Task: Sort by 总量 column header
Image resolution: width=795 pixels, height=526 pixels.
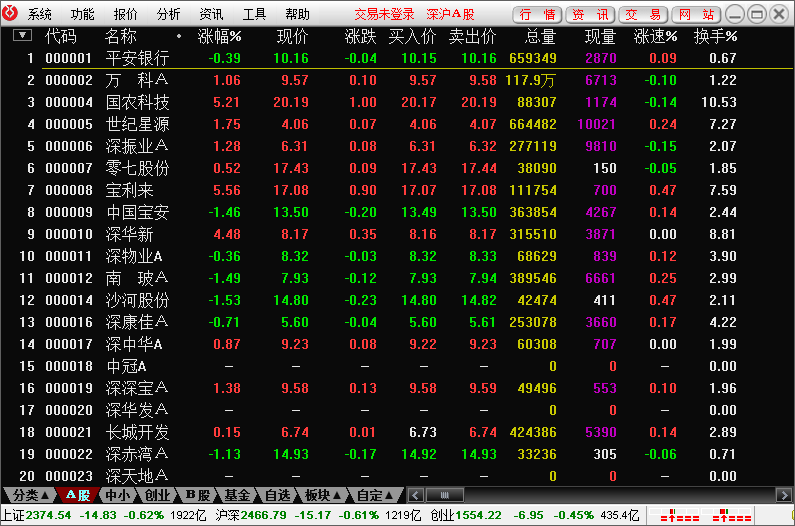Action: click(x=540, y=36)
